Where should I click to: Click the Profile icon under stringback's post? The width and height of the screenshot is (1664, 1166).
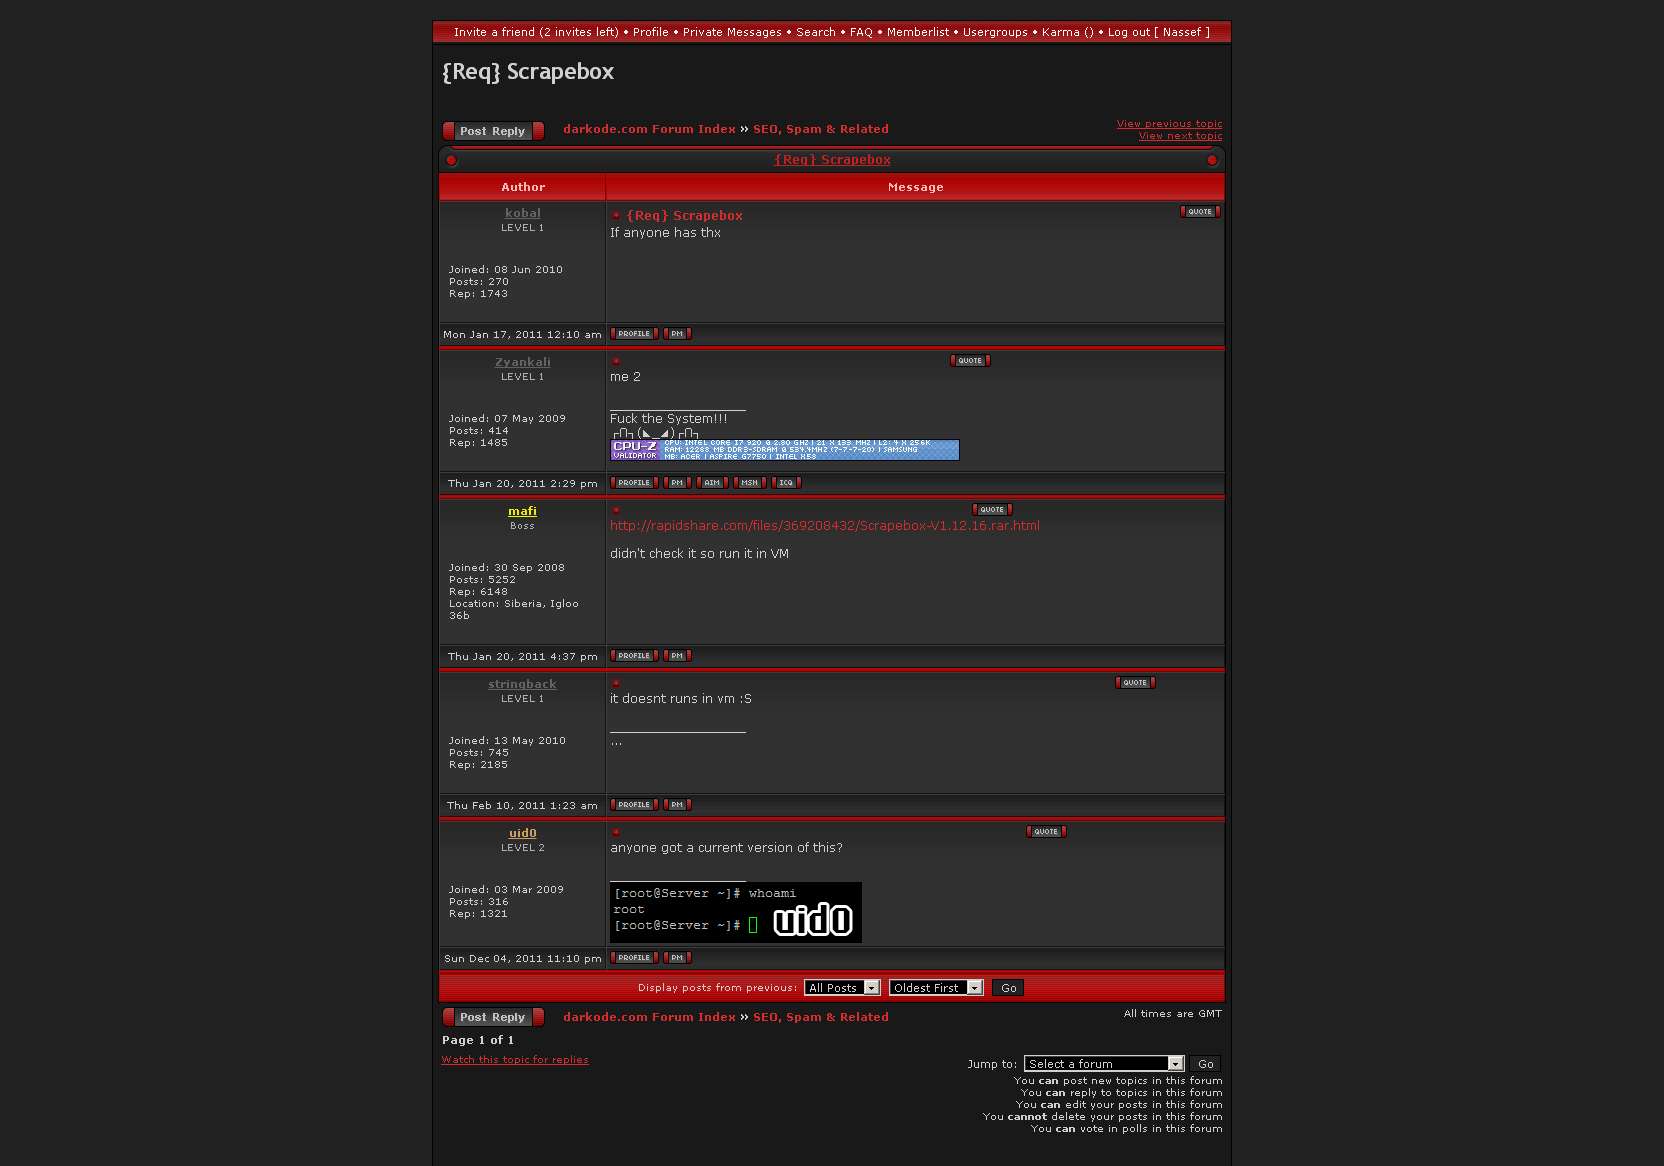click(634, 805)
